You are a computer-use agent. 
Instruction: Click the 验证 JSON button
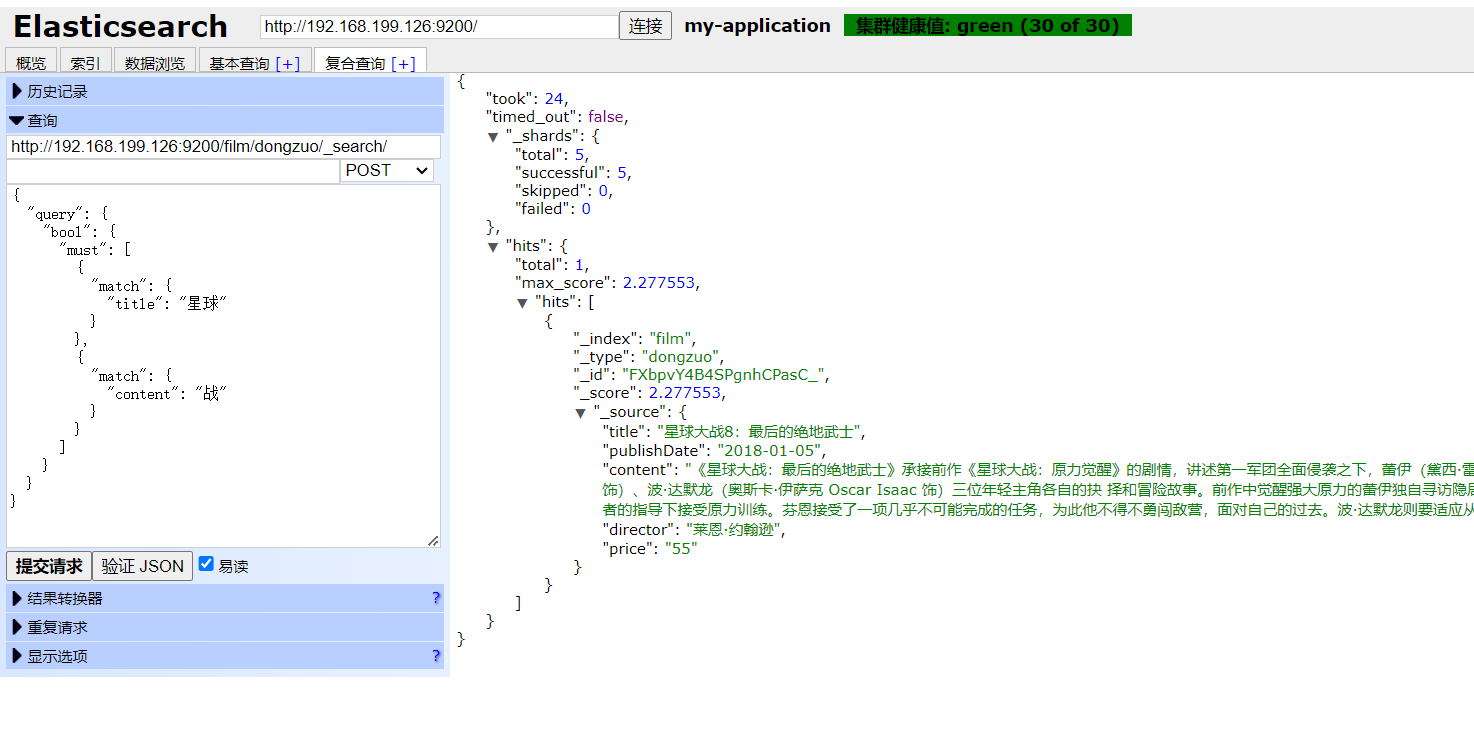(142, 566)
